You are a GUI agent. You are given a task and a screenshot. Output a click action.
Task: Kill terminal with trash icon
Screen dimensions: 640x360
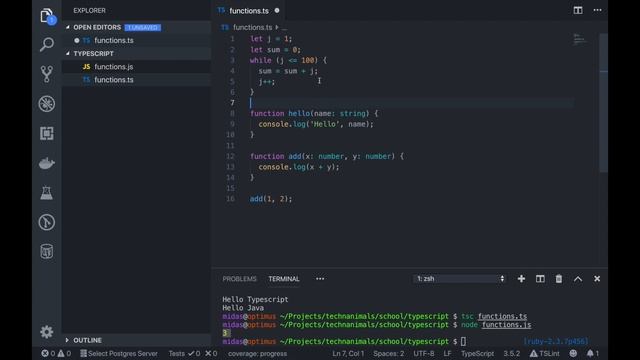[x=559, y=279]
